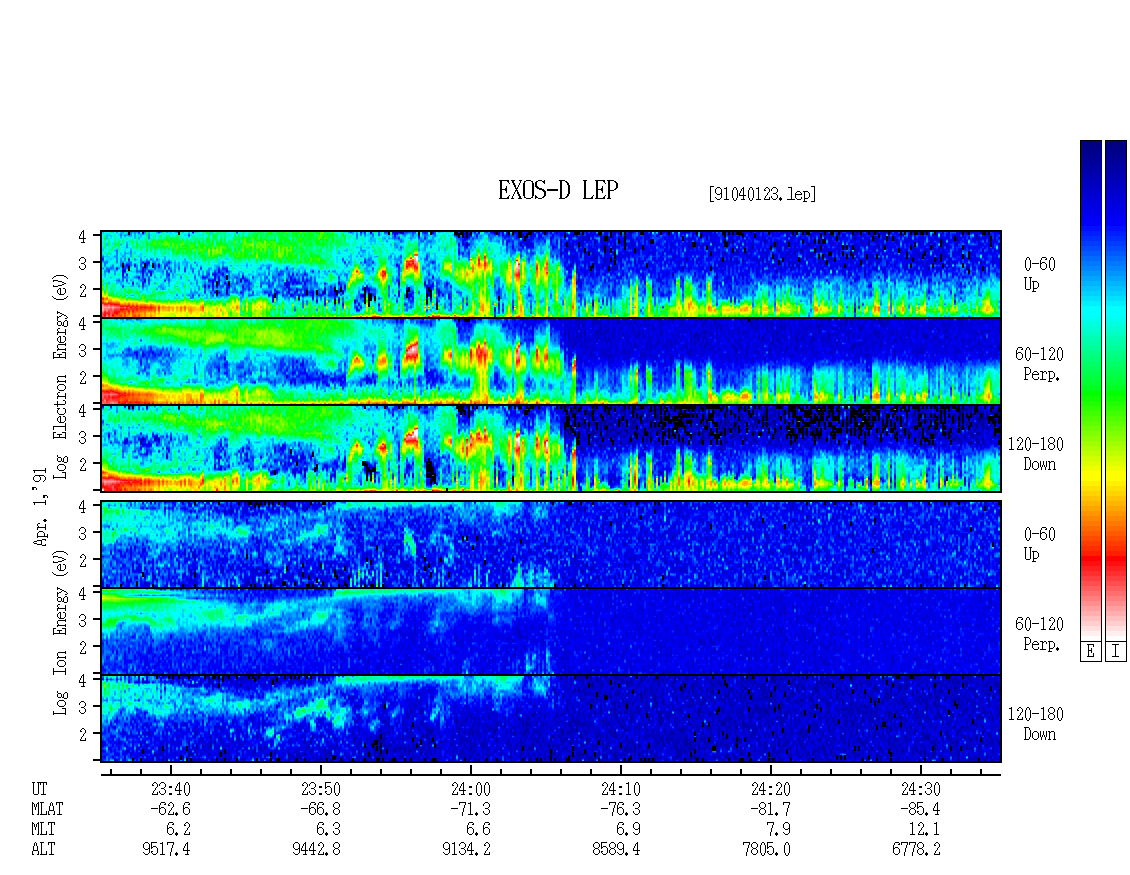Click the MLT value 6.2

point(179,829)
